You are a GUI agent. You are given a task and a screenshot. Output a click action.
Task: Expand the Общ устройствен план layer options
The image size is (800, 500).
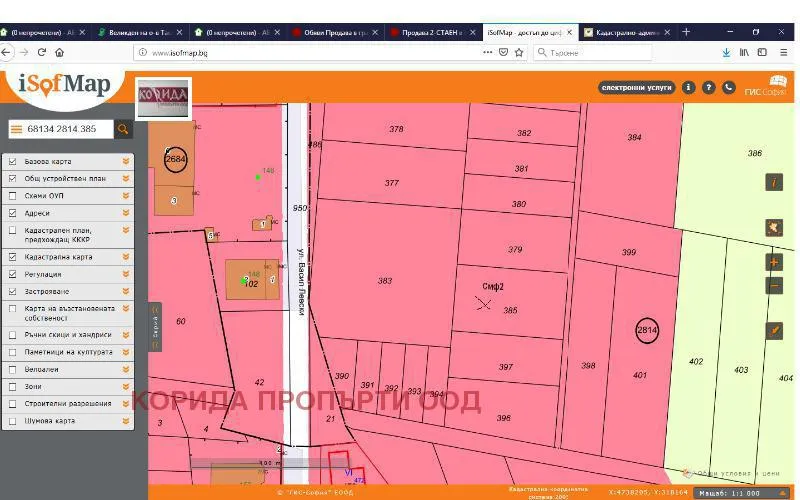coord(126,179)
